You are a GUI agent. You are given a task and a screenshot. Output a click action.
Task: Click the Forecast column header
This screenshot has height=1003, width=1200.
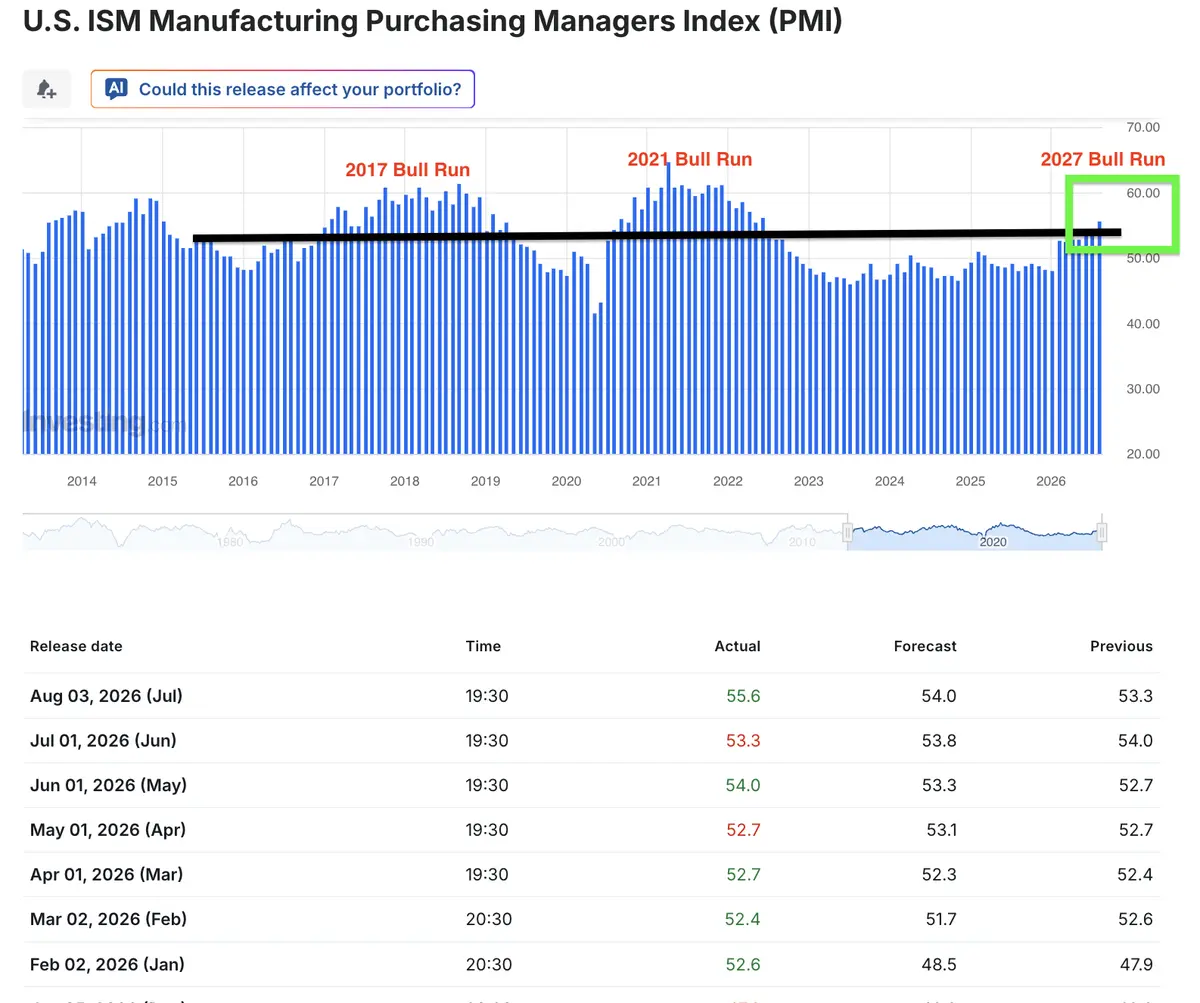[925, 646]
